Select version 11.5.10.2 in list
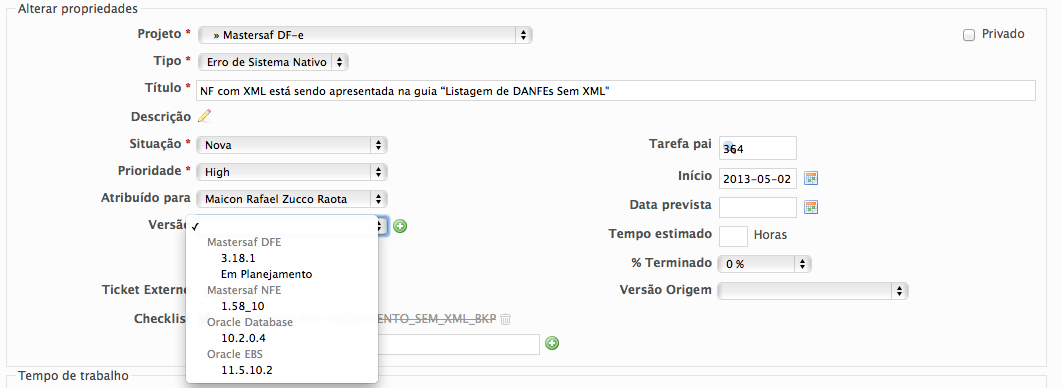 282,370
